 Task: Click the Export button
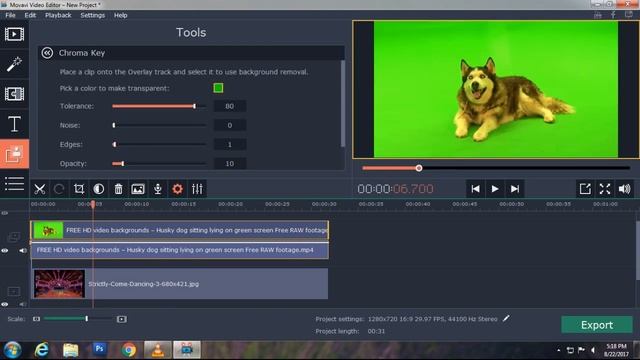(597, 325)
